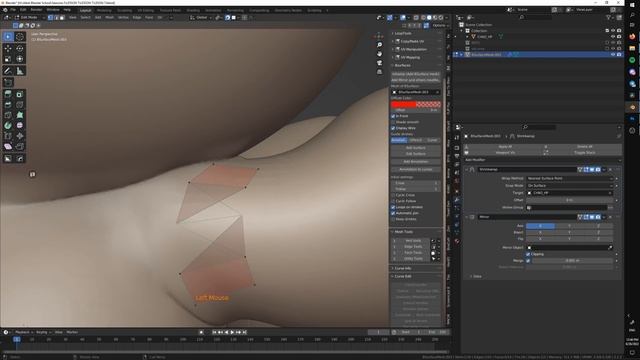Viewport: 640px width, 360px height.
Task: Select the Inset Faces tool
Action: pos(20,94)
